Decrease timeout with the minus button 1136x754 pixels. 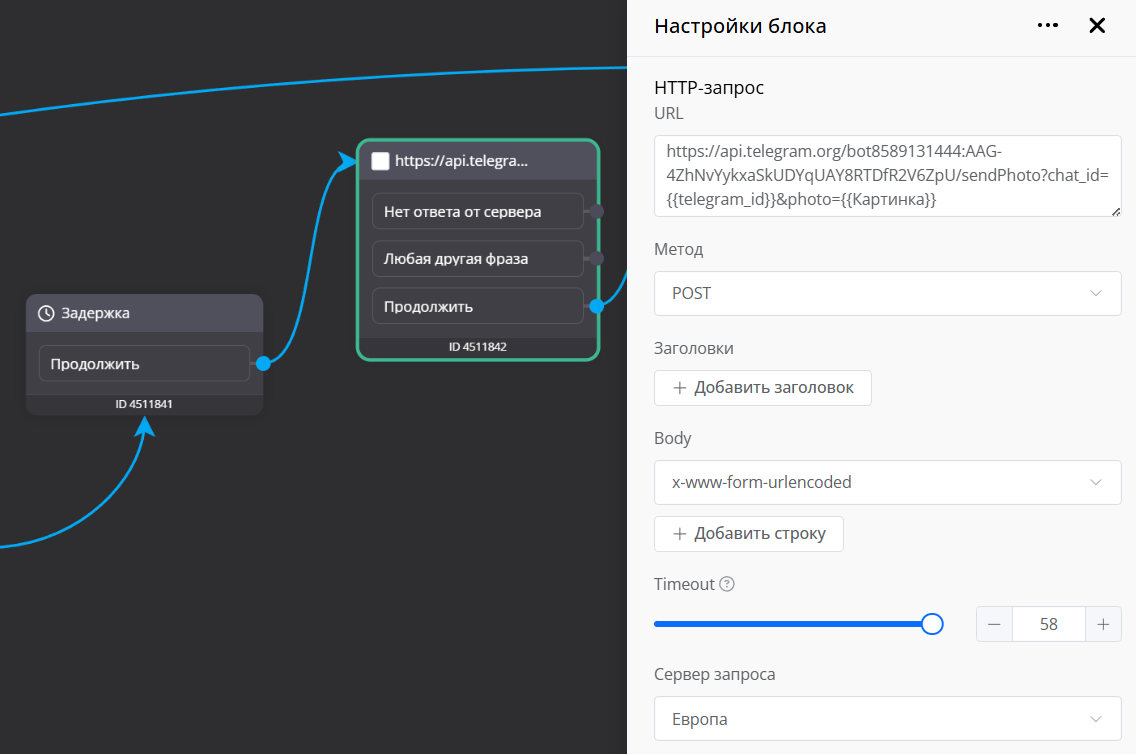[x=994, y=624]
